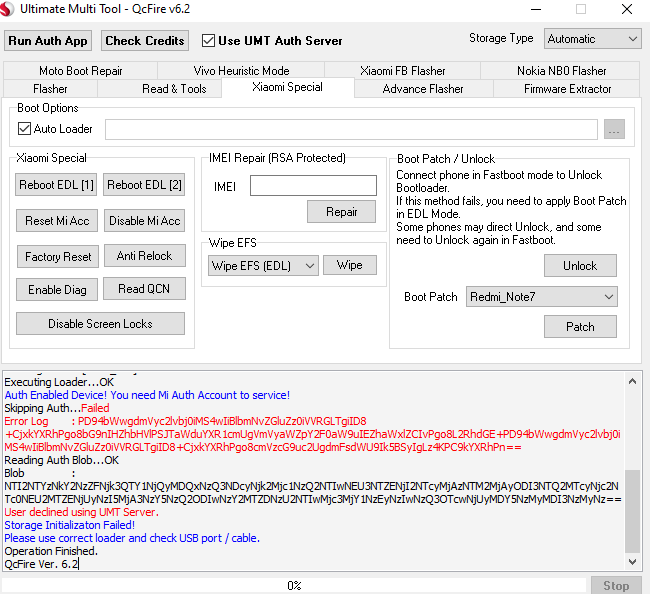Click the Disable Screen Locks button
Screen dimensions: 650x594
(100, 323)
